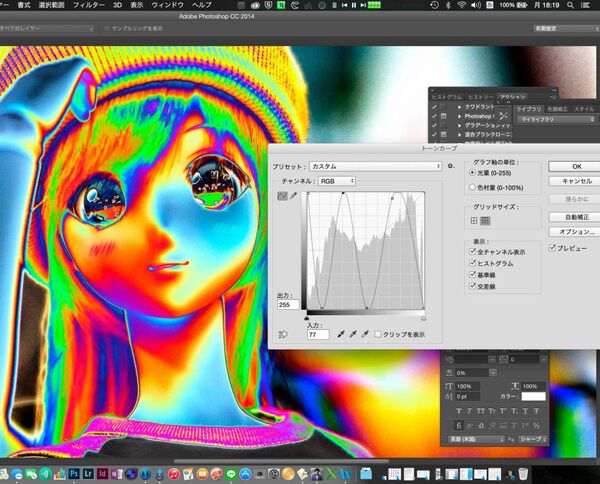Apply all caps text style
Image resolution: width=600 pixels, height=484 pixels.
(481, 411)
